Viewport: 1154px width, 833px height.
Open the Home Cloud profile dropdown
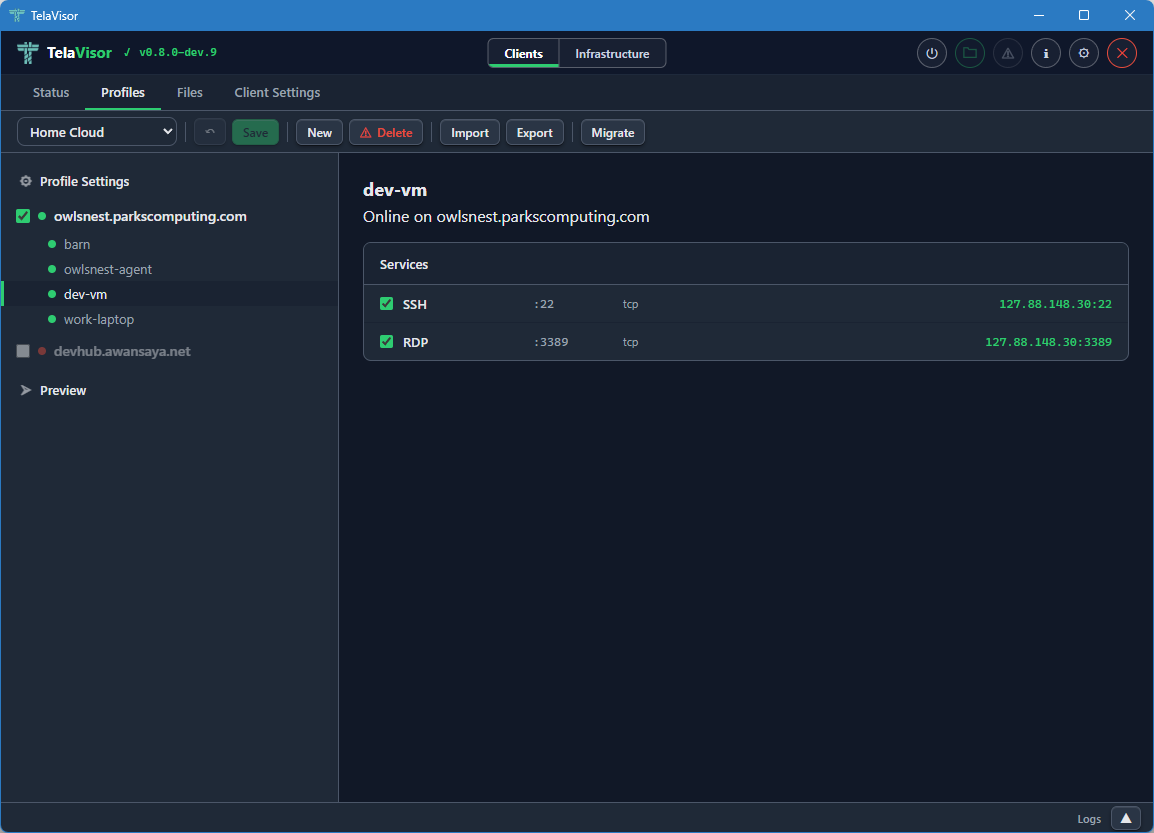[x=96, y=131]
